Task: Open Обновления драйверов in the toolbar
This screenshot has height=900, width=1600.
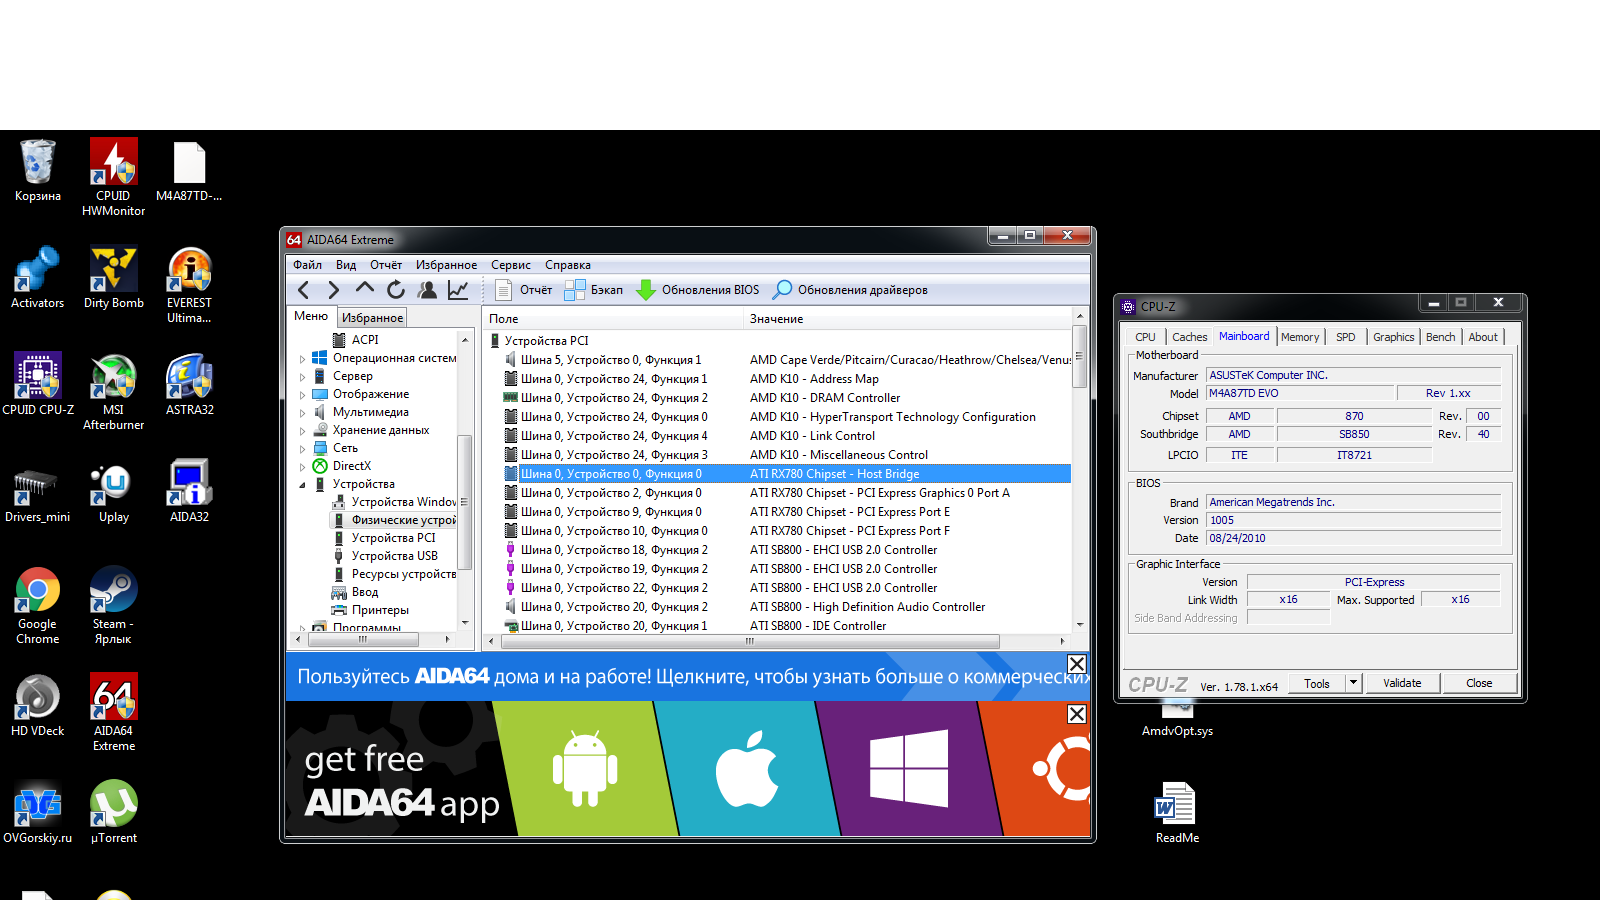Action: click(x=851, y=290)
